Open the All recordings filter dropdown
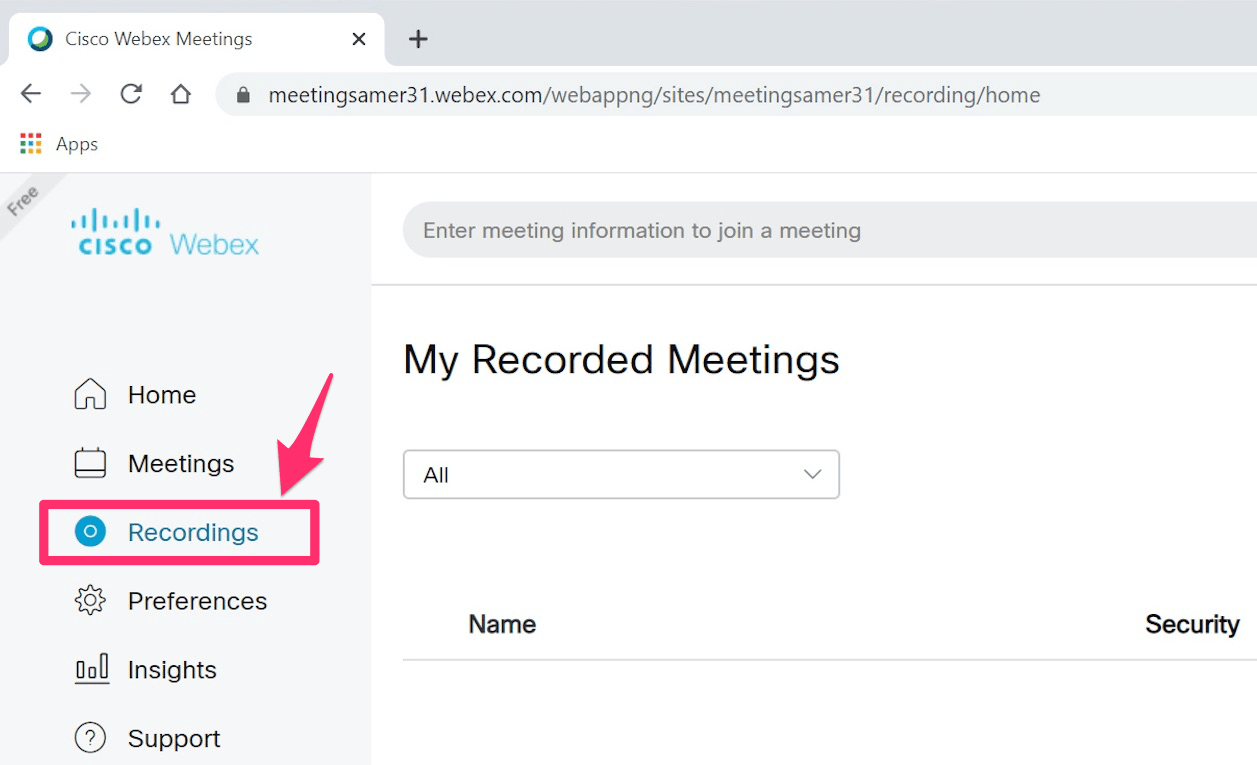This screenshot has height=765, width=1257. 620,474
